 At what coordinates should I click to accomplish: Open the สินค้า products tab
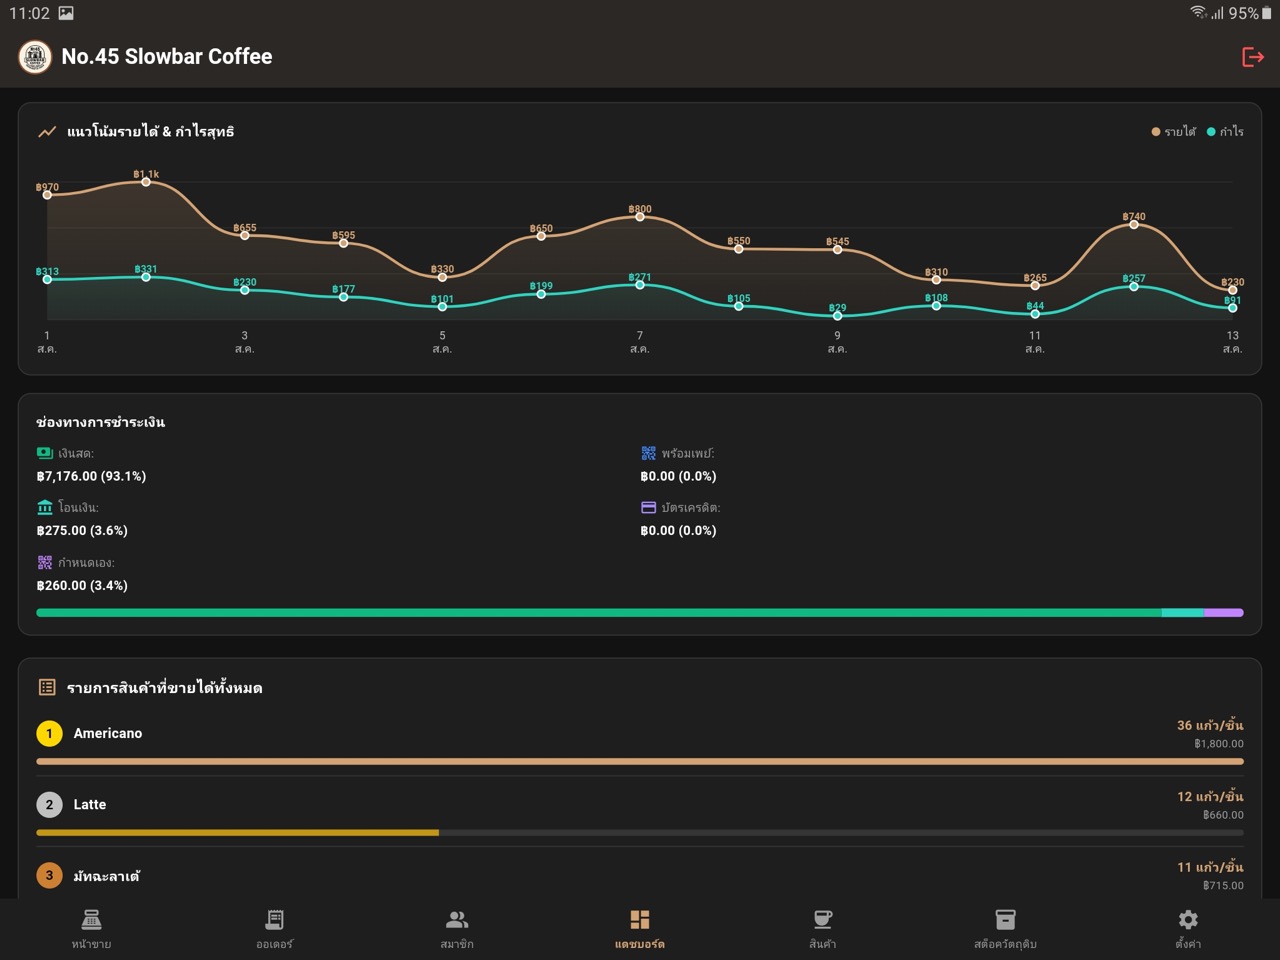tap(823, 928)
